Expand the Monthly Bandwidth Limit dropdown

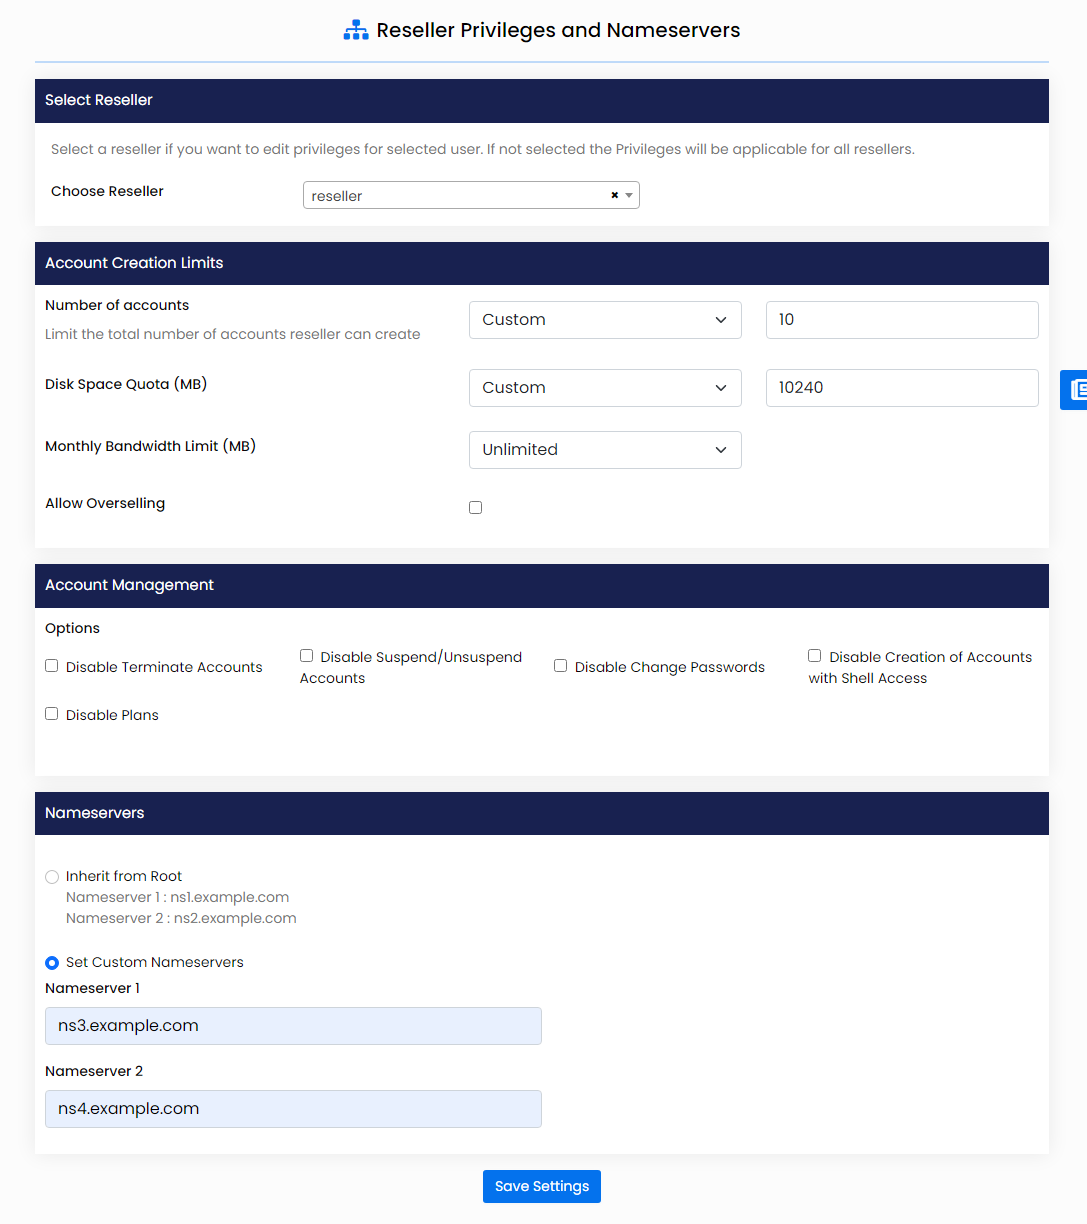point(605,450)
